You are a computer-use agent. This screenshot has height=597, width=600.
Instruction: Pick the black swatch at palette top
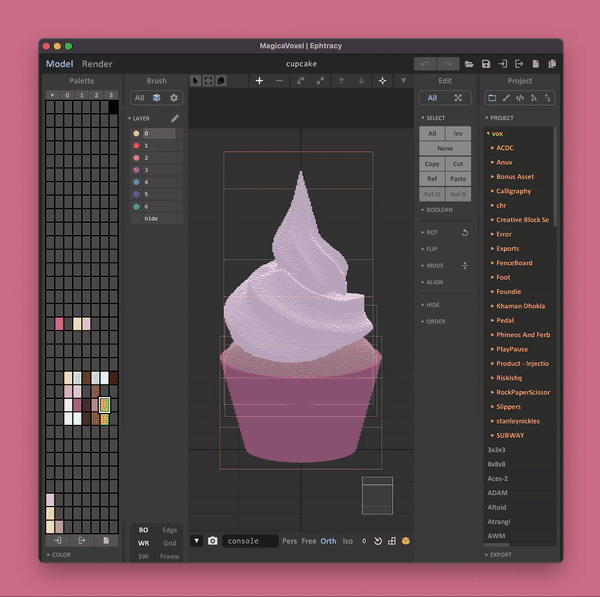(x=113, y=107)
